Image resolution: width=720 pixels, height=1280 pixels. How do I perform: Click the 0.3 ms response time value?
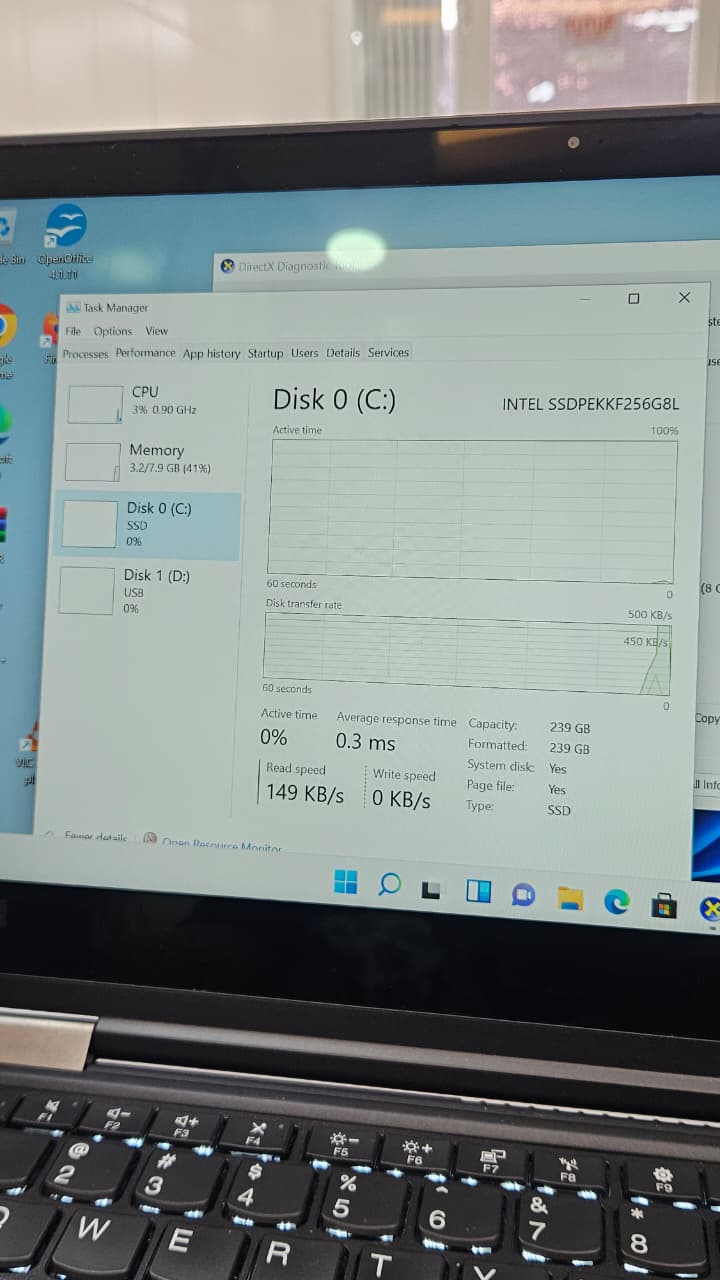click(365, 743)
